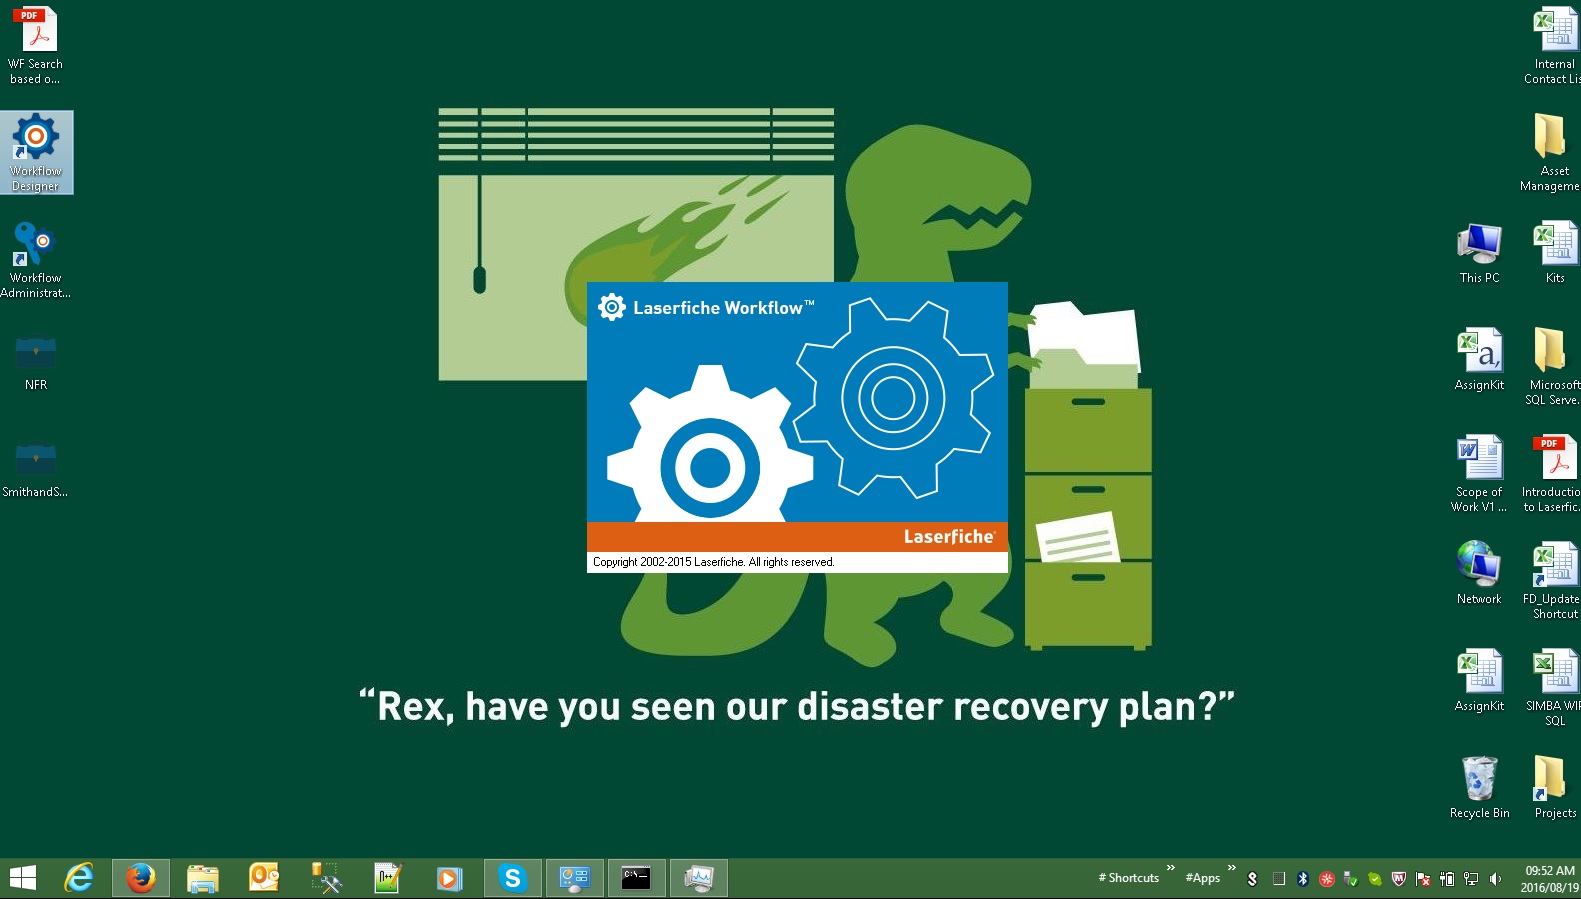Switch to Skype in the taskbar
Viewport: 1581px width, 899px height.
coord(513,878)
